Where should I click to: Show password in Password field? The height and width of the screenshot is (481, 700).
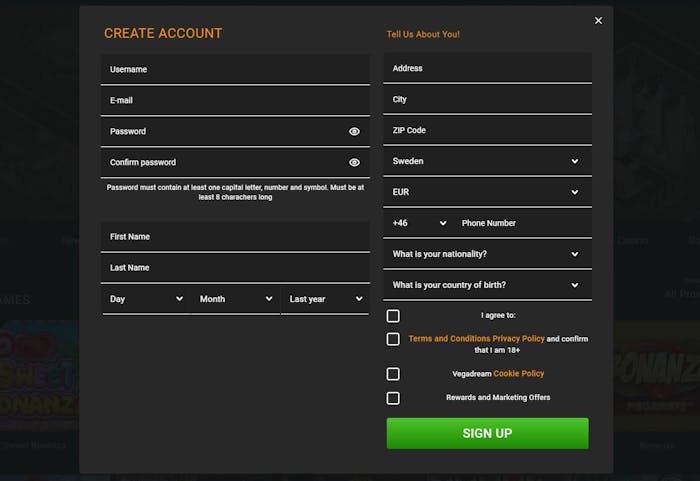(354, 131)
